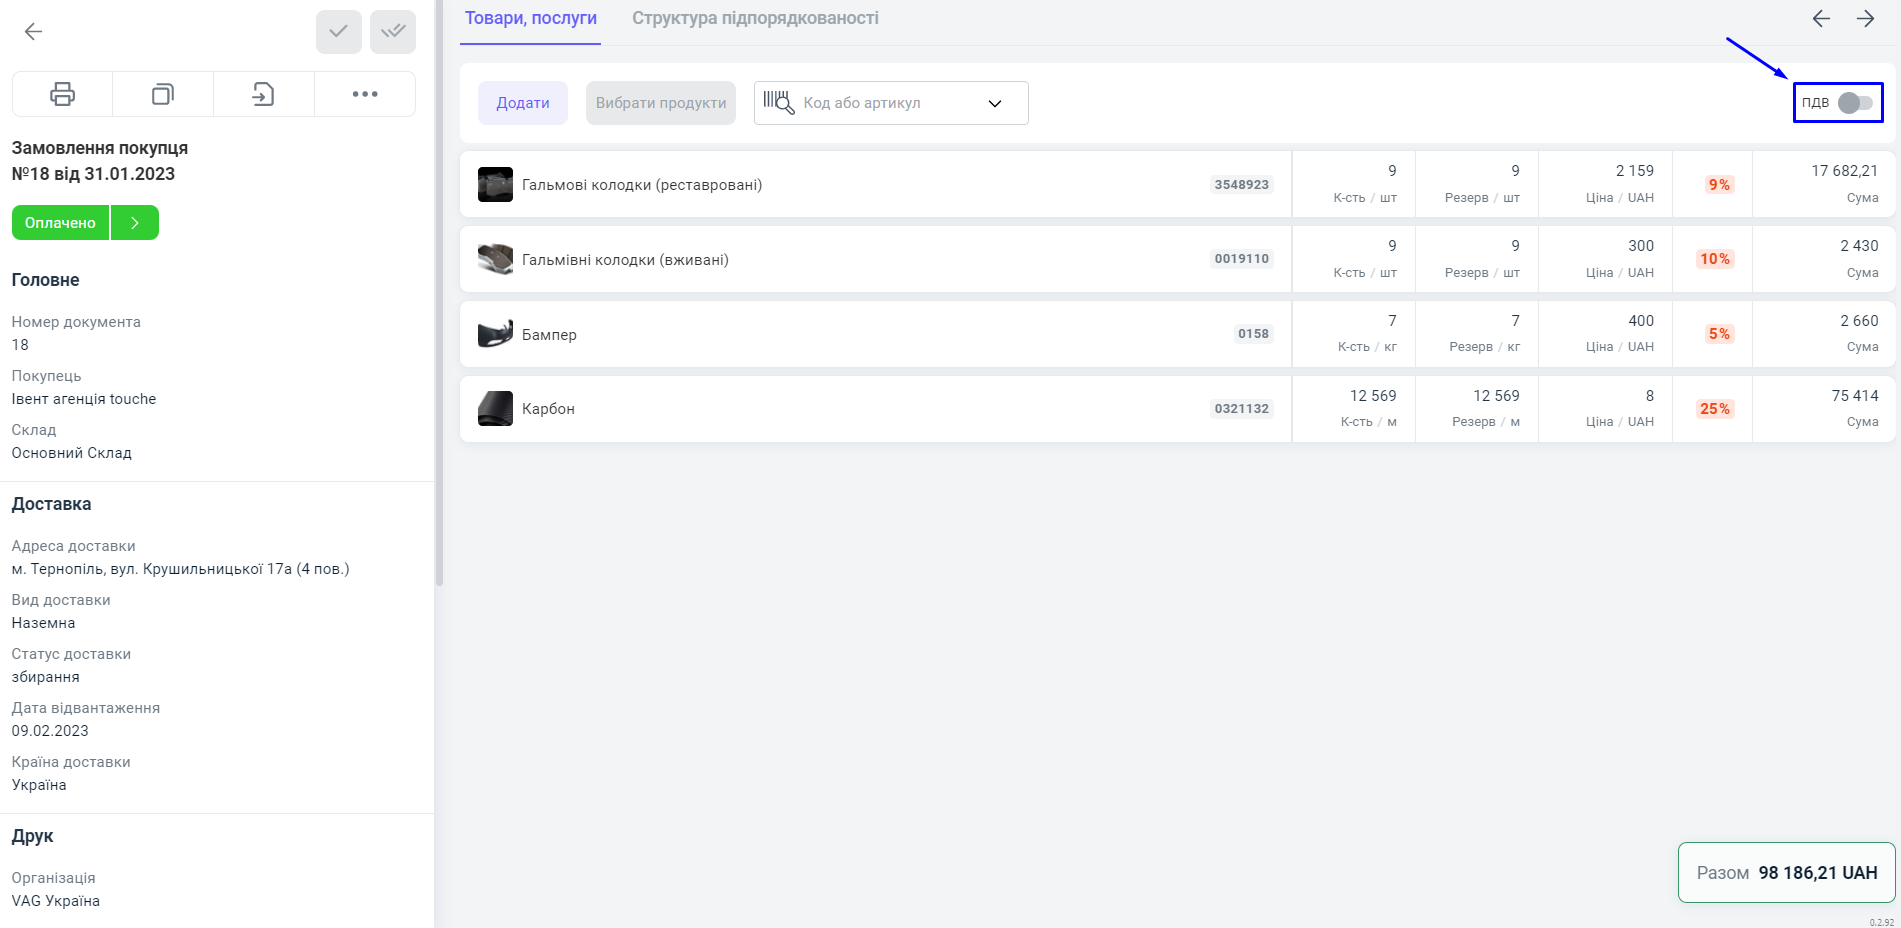
Task: Click the barcode scanner search icon
Action: coord(778,102)
